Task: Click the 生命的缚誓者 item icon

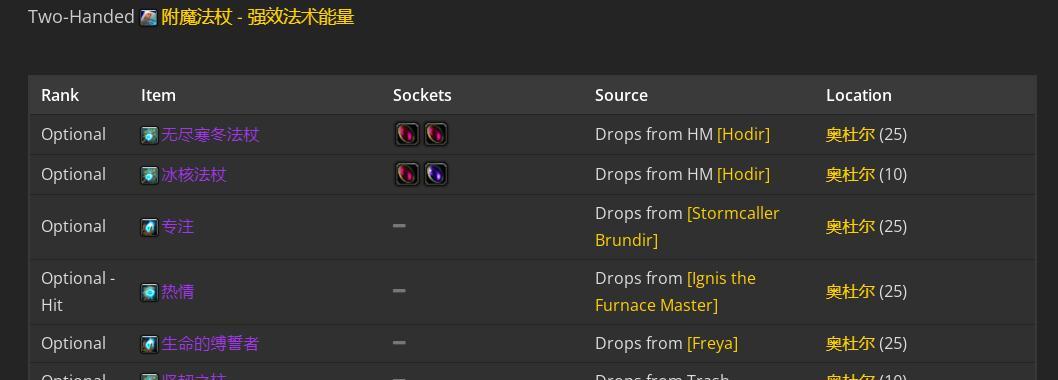Action: tap(149, 344)
